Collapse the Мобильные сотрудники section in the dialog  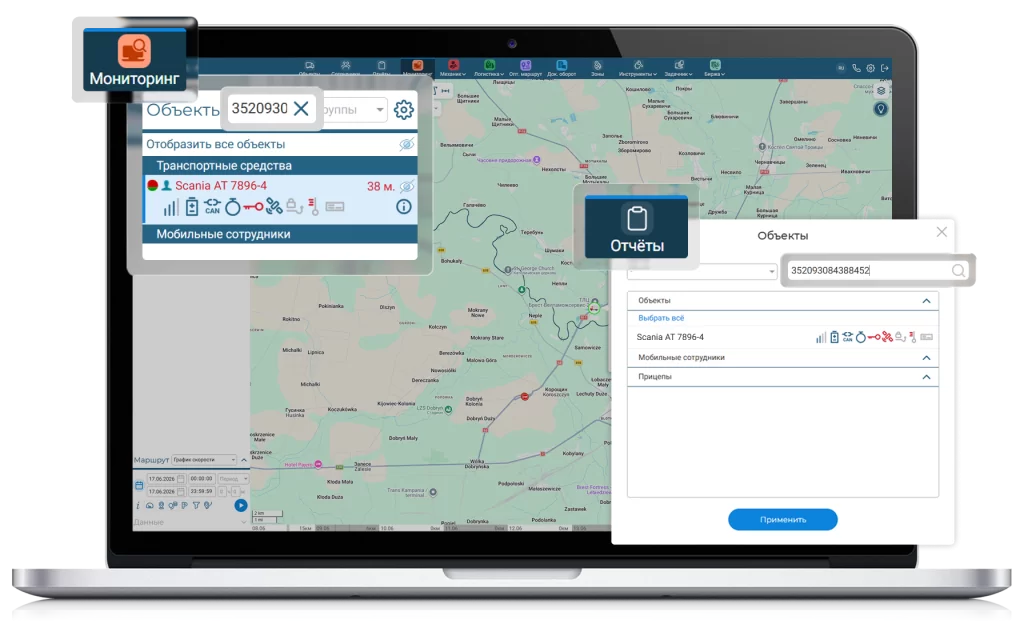click(x=926, y=358)
